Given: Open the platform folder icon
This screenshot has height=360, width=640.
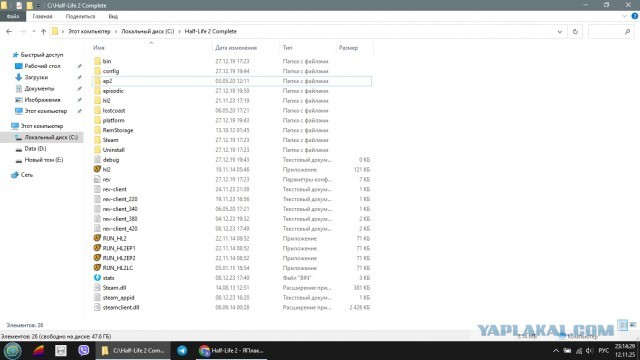Looking at the screenshot, I should click(97, 120).
